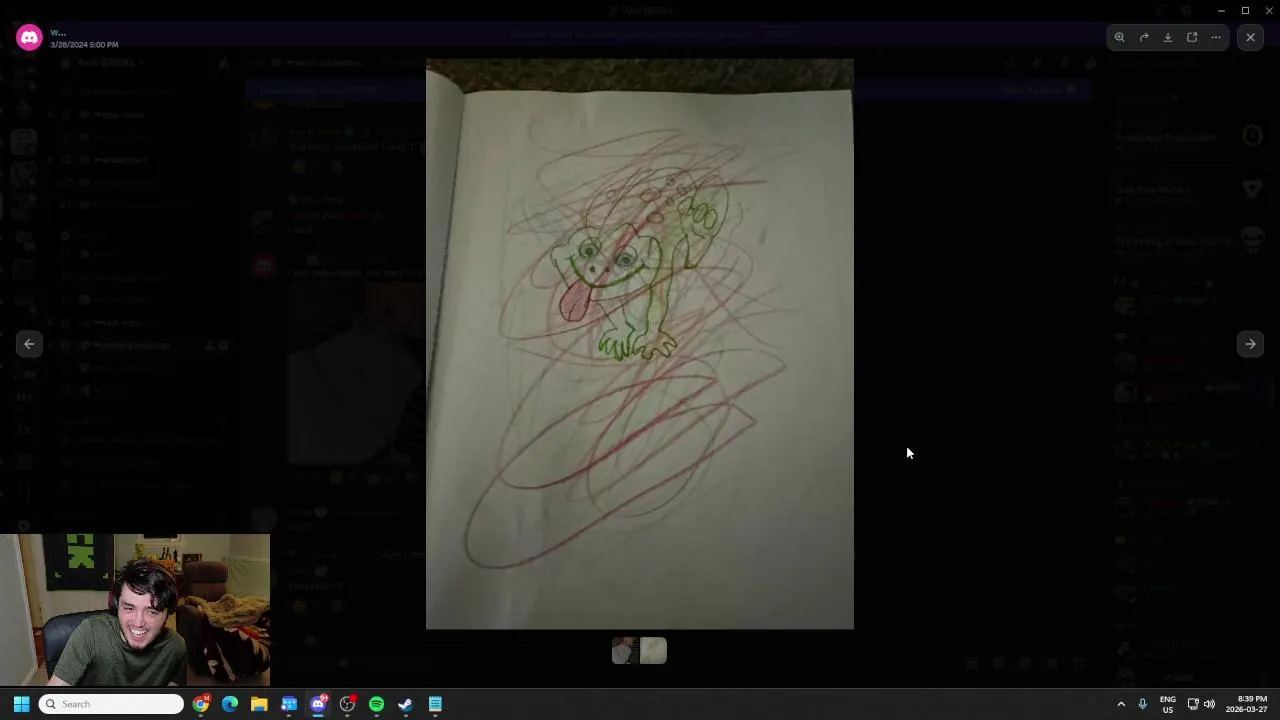
Task: Click the frog drawing image
Action: pyautogui.click(x=640, y=344)
